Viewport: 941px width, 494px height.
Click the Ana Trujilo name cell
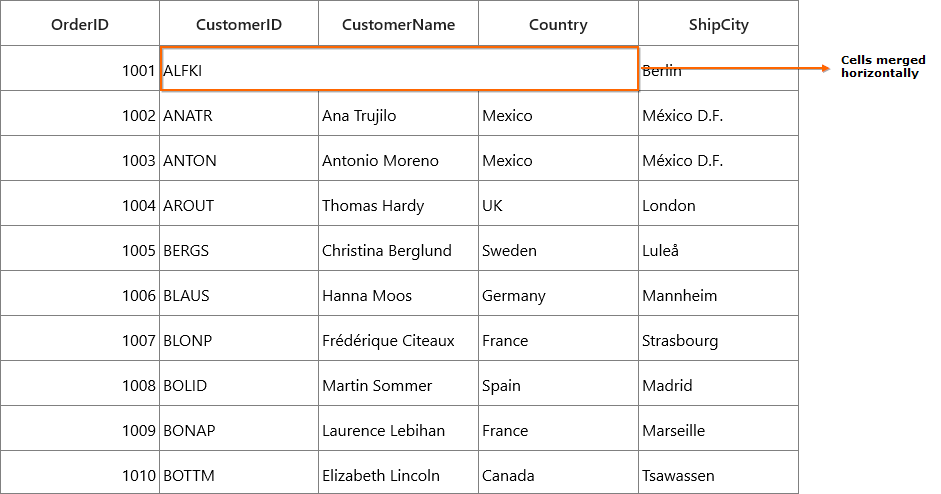[x=398, y=113]
